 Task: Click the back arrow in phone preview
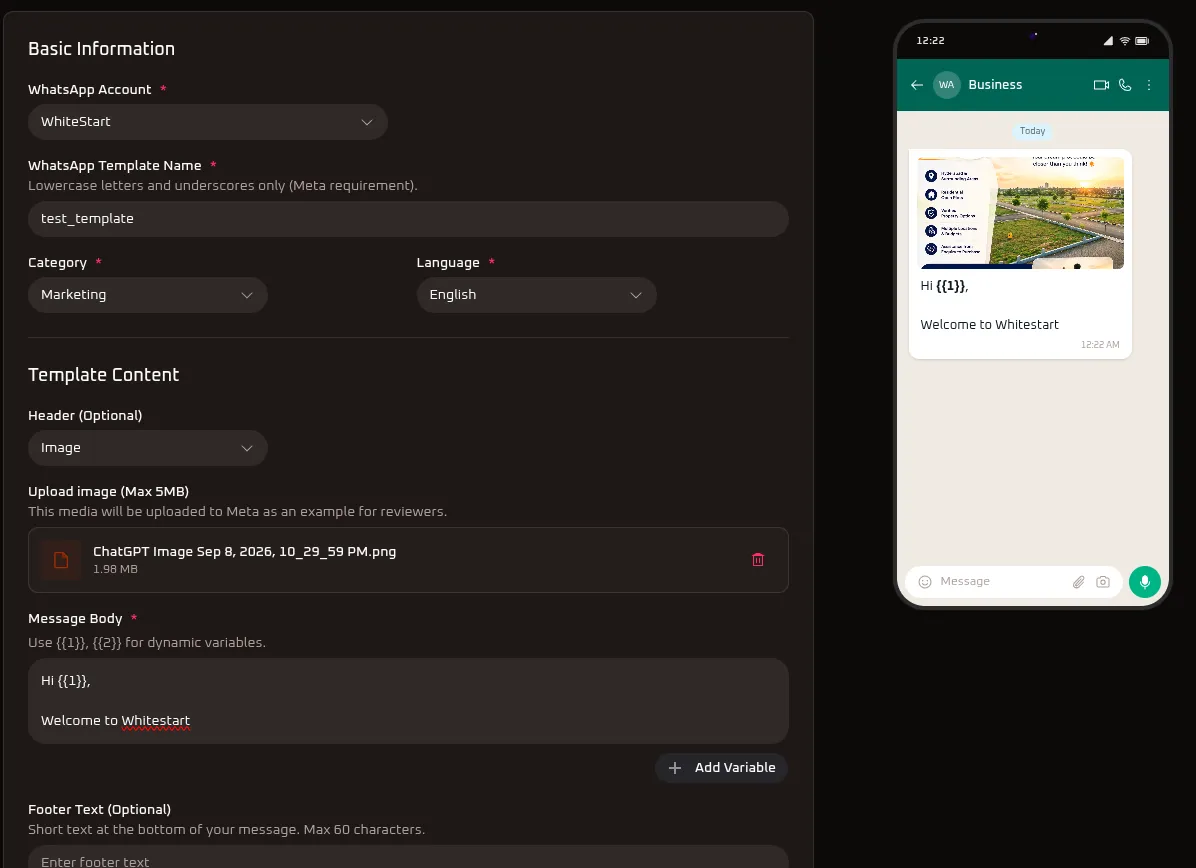(x=917, y=85)
